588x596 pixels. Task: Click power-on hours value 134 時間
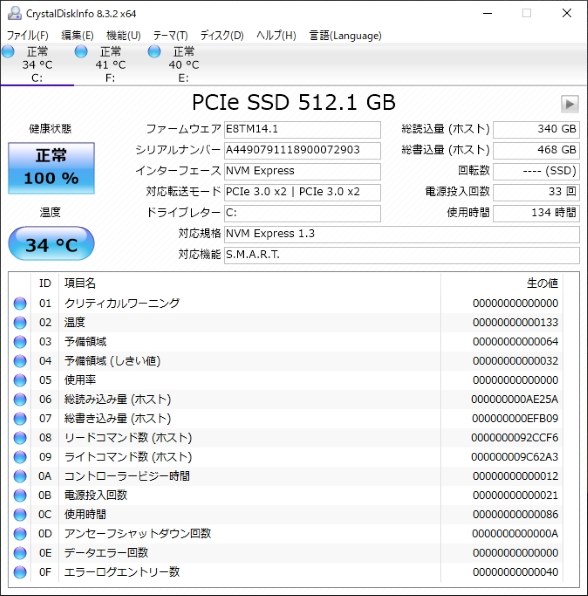click(536, 213)
